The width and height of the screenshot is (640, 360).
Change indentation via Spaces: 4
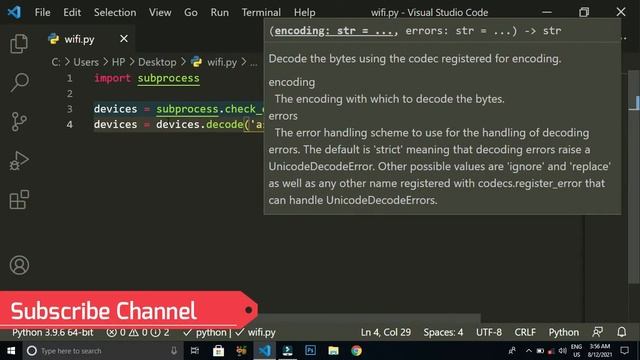pos(443,333)
